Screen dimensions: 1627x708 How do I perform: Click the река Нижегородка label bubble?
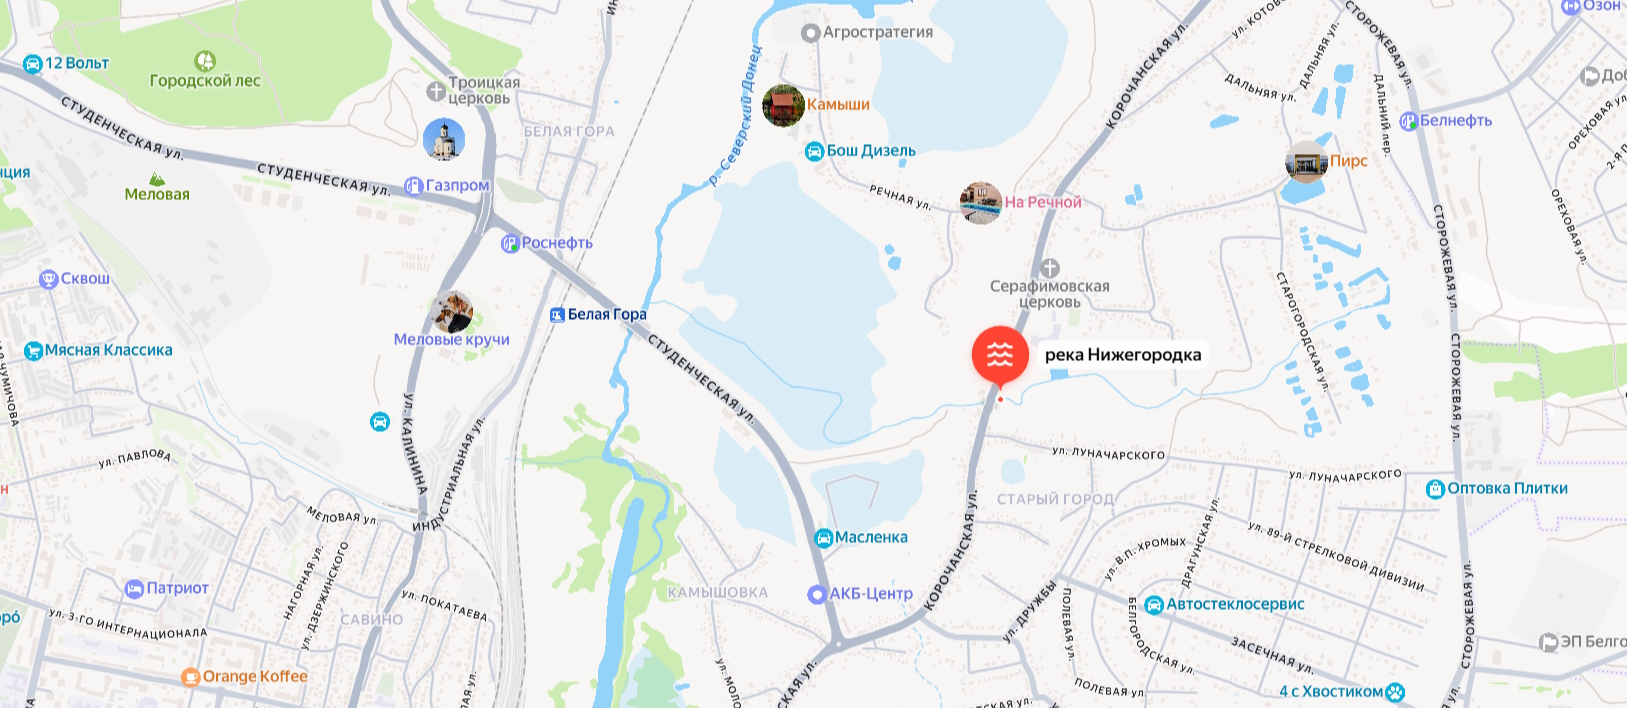point(1123,354)
